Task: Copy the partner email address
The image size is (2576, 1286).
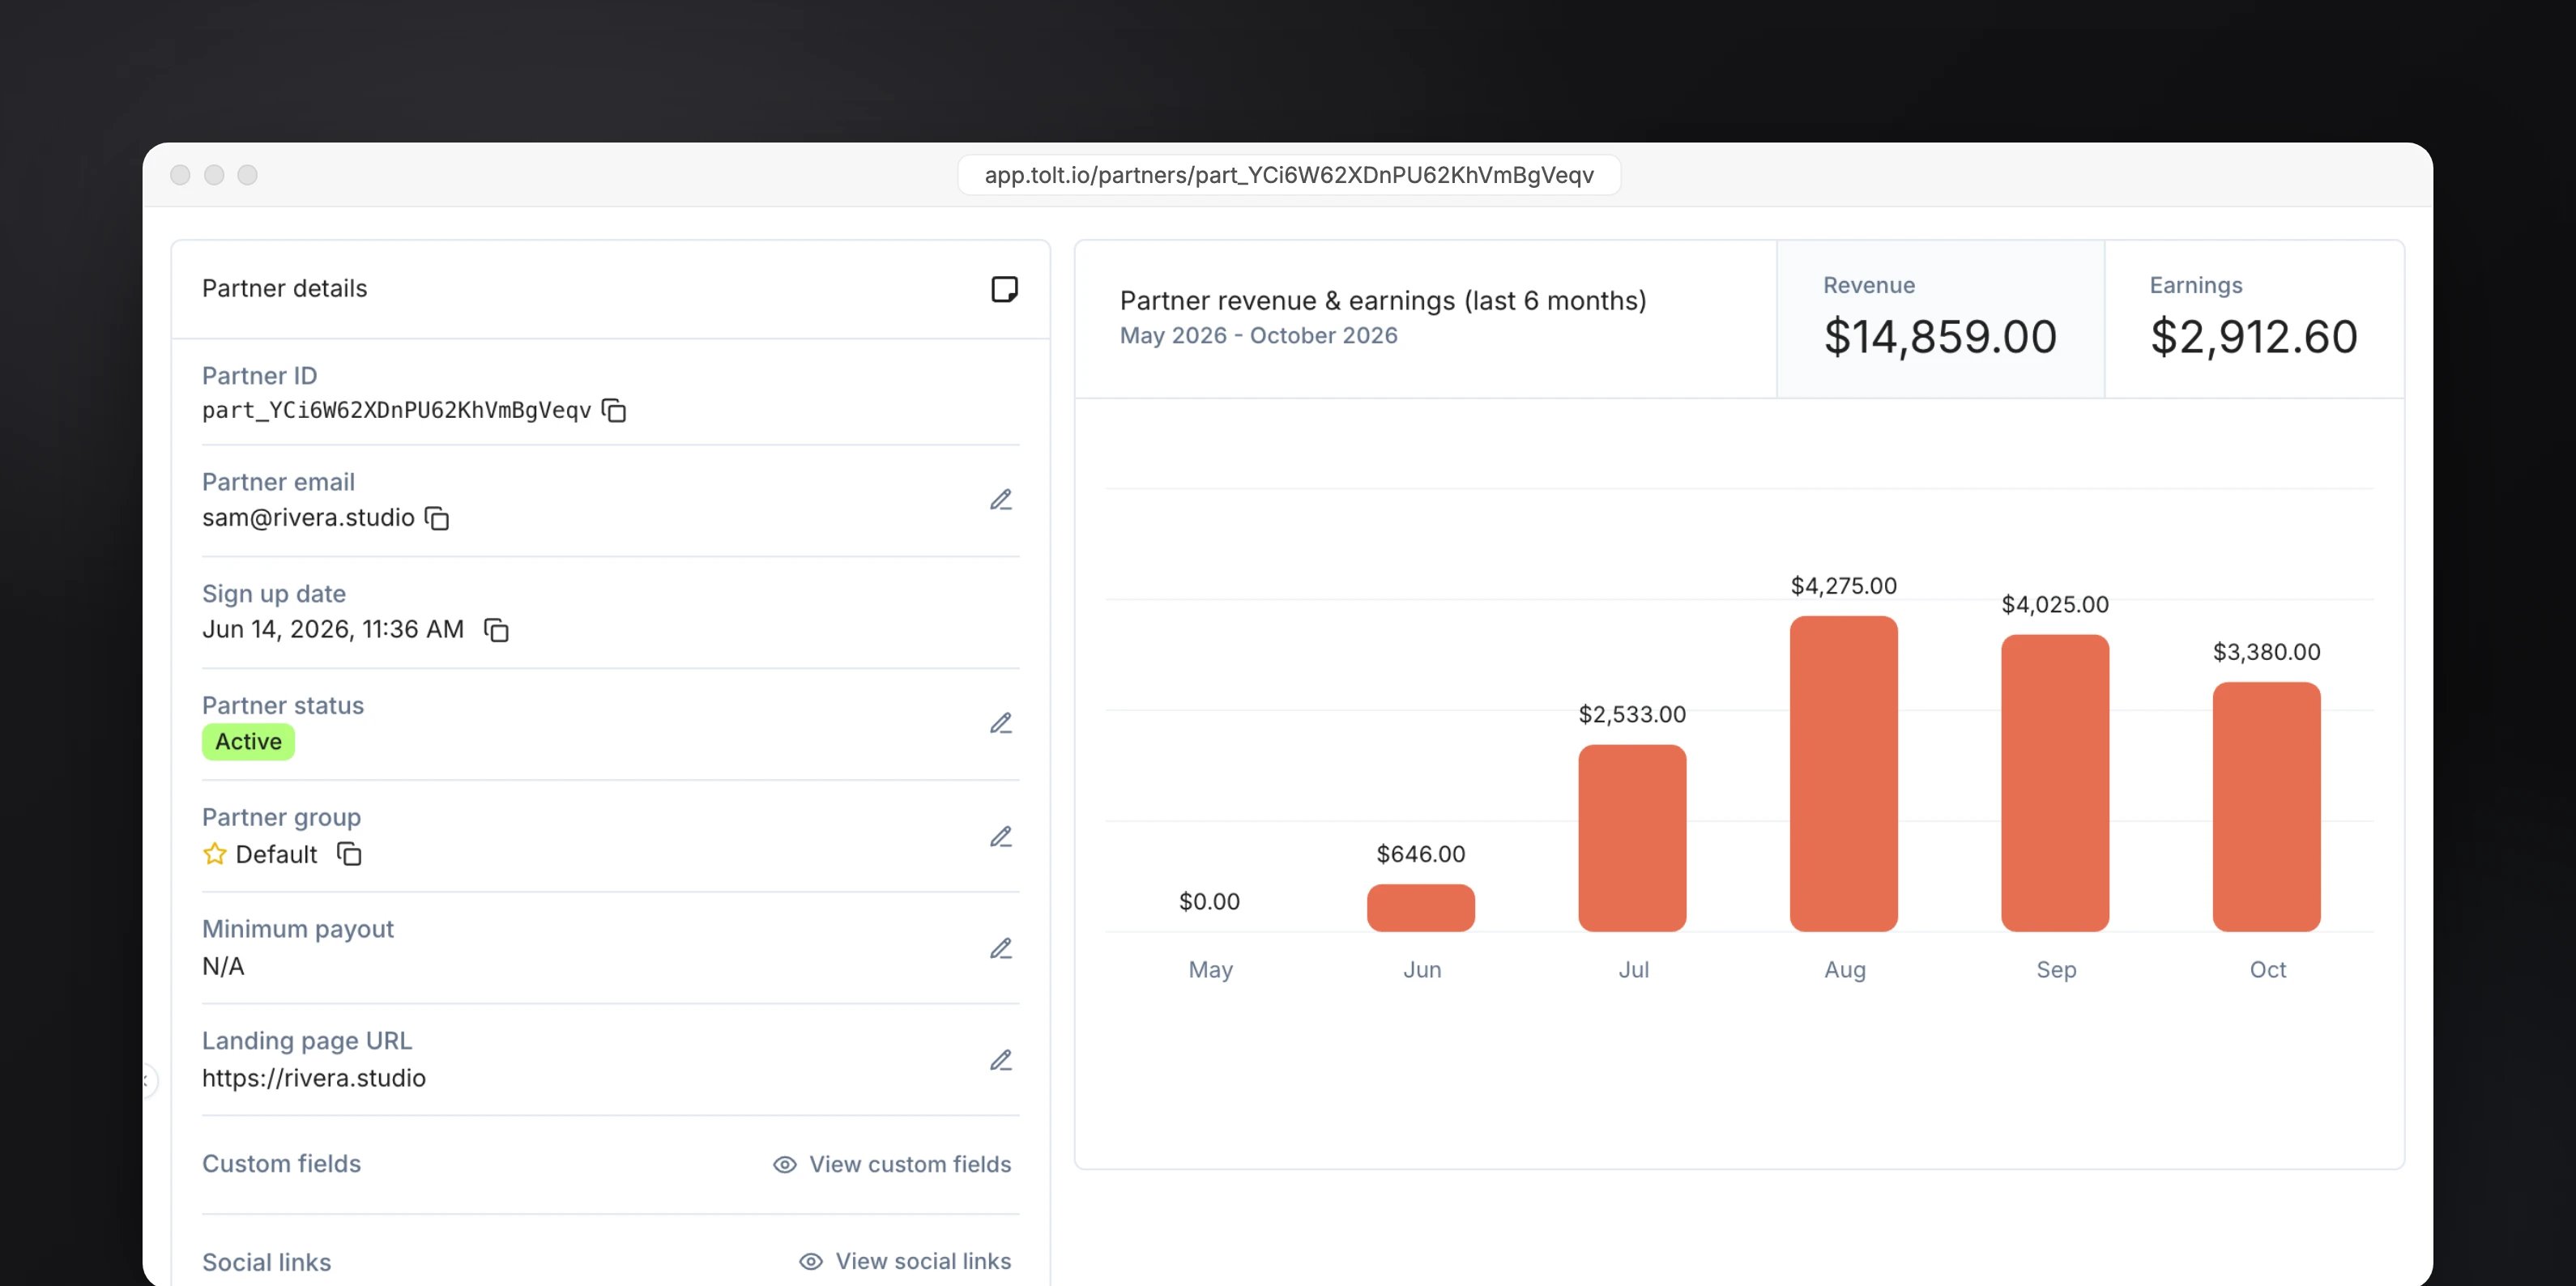Action: point(437,518)
